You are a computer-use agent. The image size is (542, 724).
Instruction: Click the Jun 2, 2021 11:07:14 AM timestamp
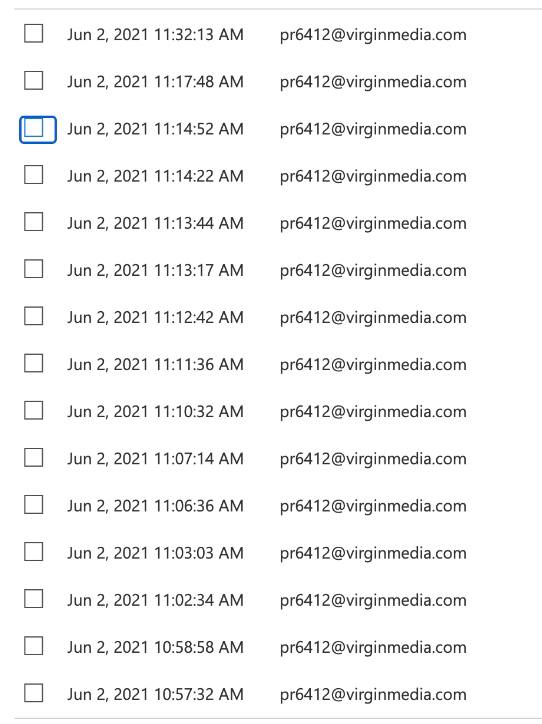coord(155,459)
